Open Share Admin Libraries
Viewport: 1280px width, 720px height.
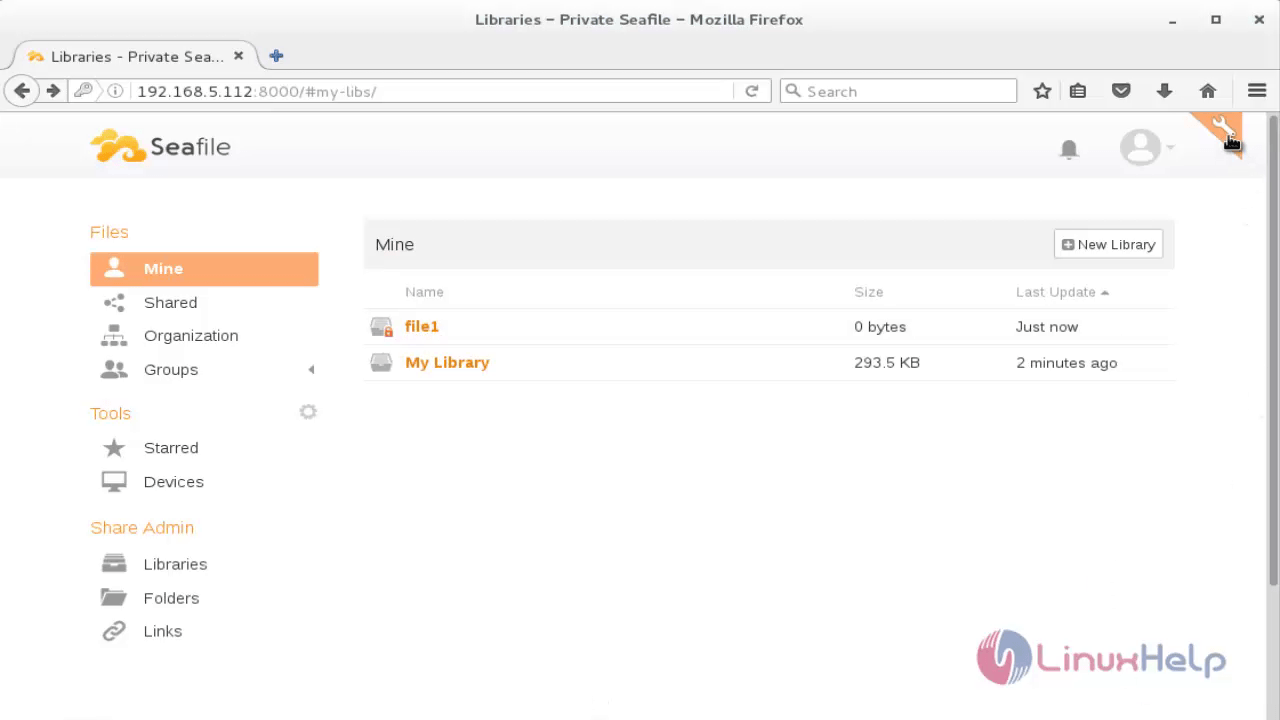coord(175,564)
